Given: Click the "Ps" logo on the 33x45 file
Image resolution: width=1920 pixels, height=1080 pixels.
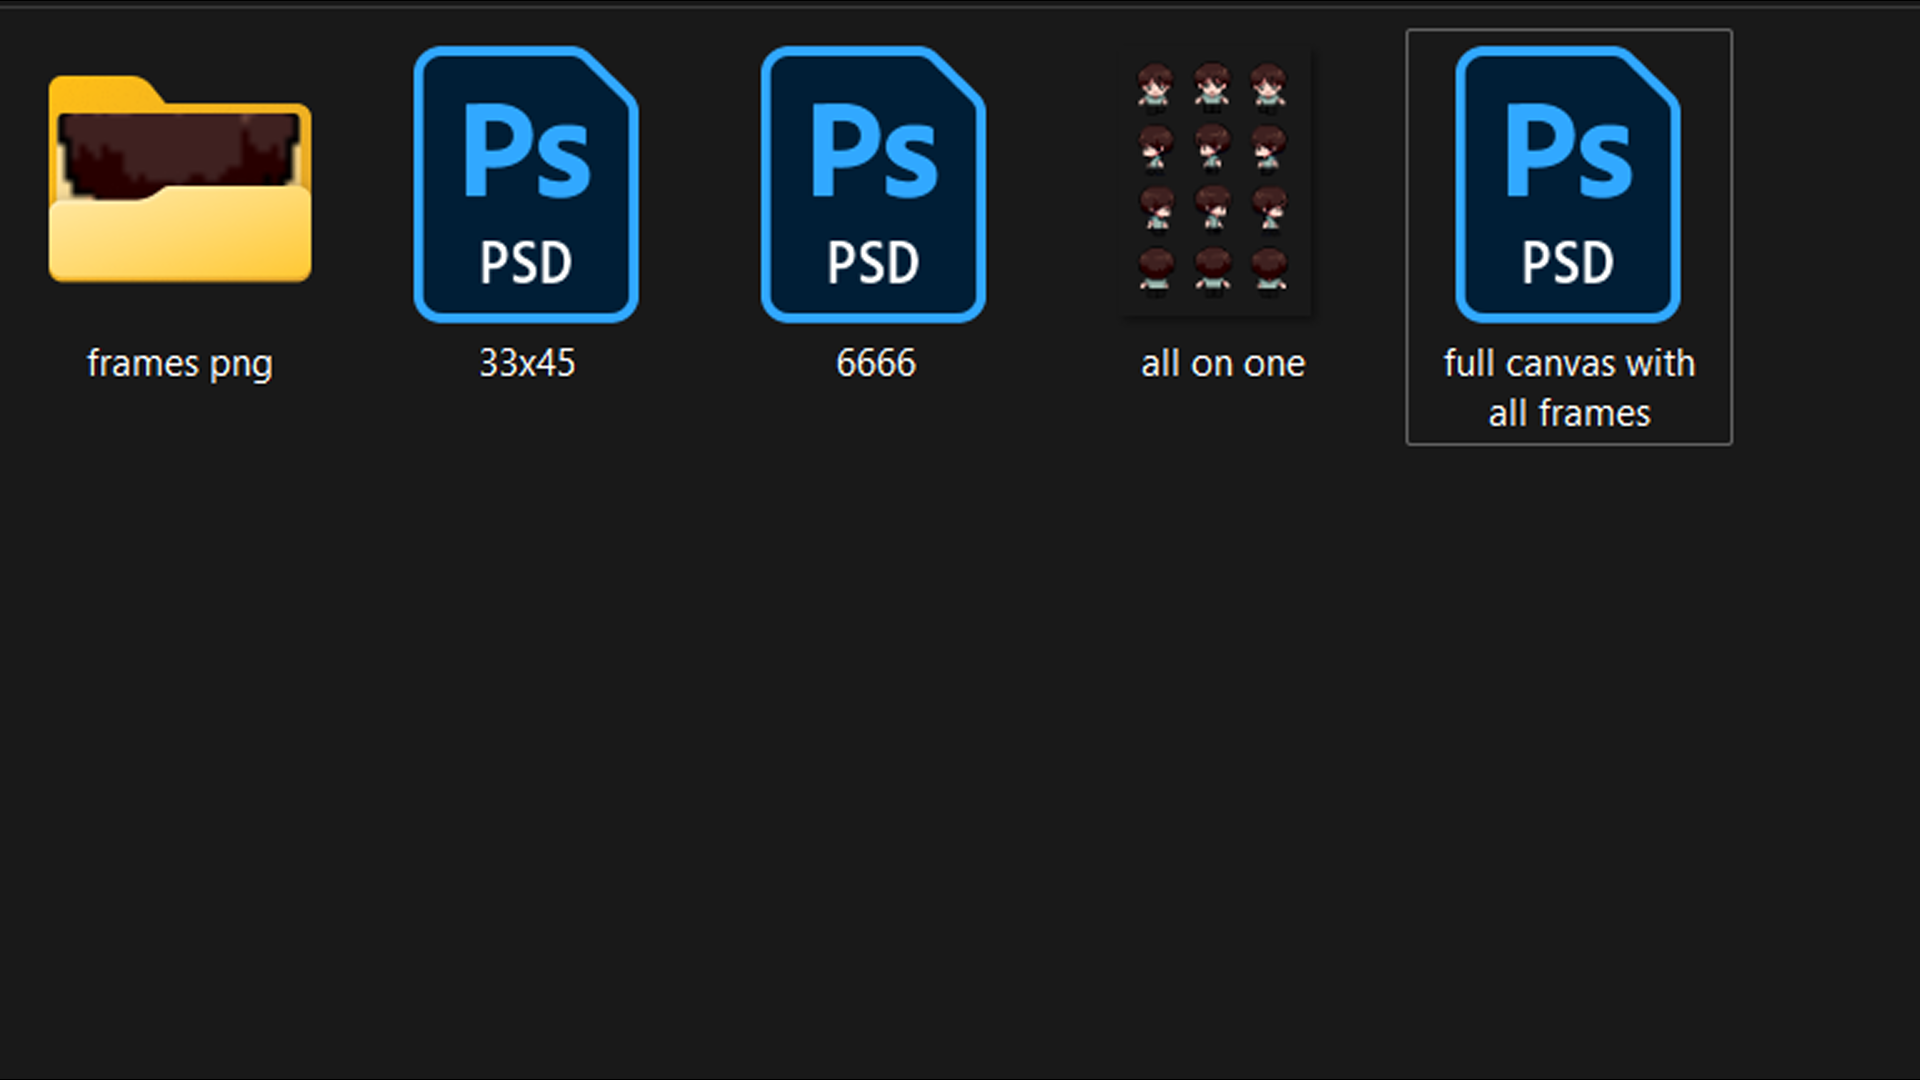Looking at the screenshot, I should click(526, 152).
